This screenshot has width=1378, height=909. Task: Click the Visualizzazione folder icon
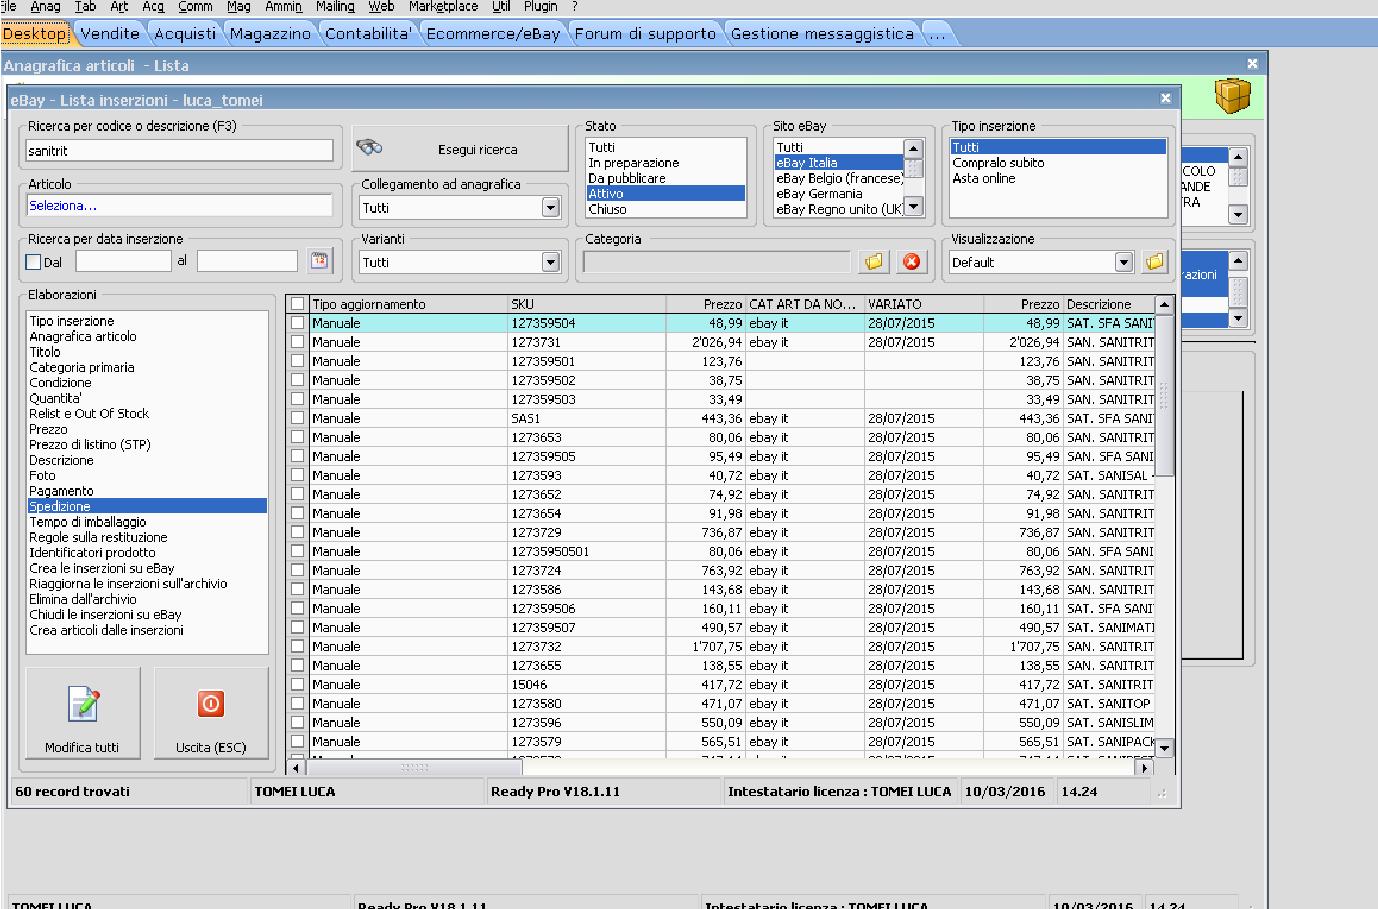[x=1155, y=262]
